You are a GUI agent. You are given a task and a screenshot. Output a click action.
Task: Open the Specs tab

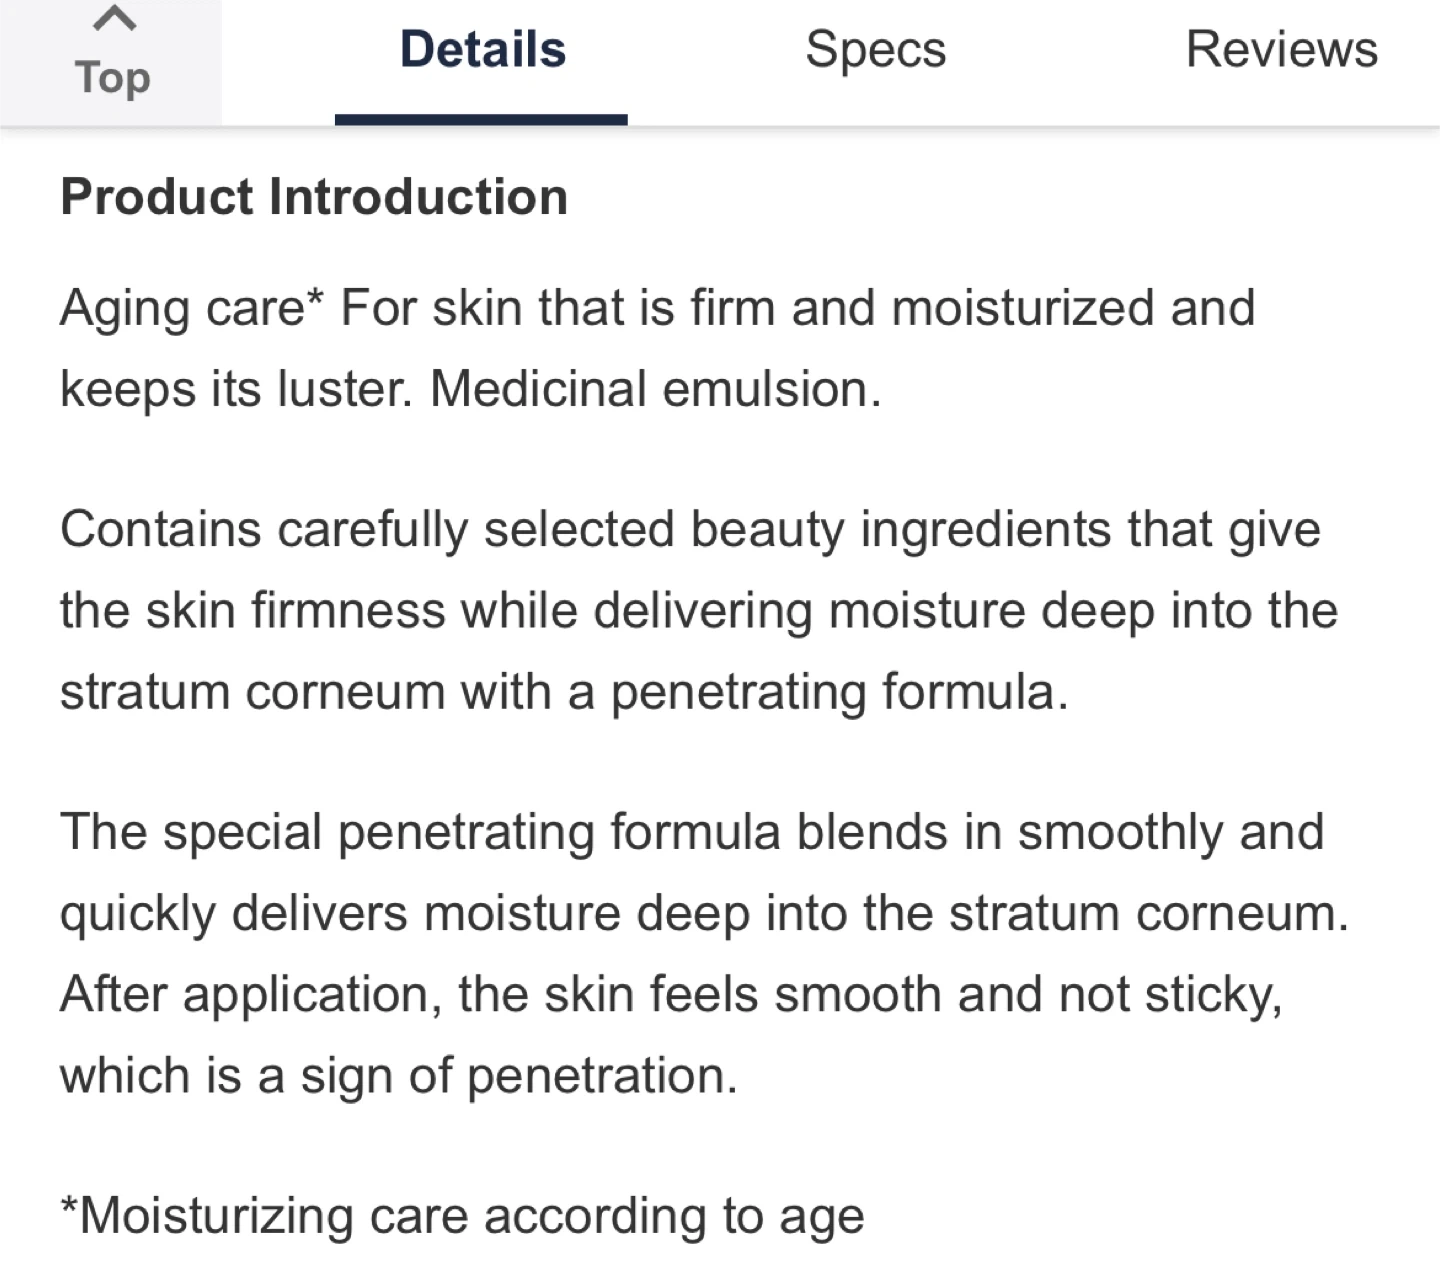pyautogui.click(x=875, y=50)
